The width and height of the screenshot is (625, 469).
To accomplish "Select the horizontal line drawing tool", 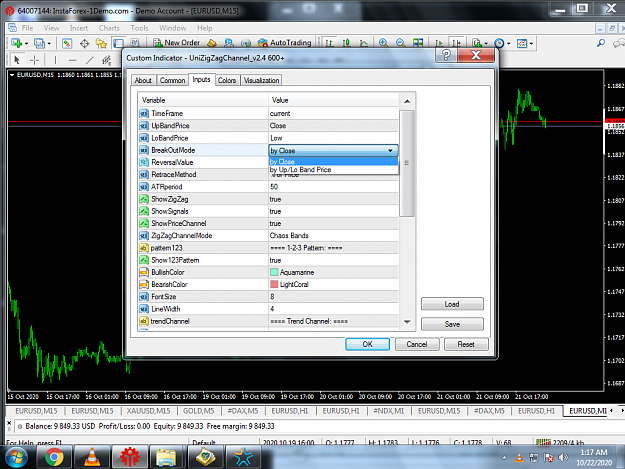I will click(72, 60).
